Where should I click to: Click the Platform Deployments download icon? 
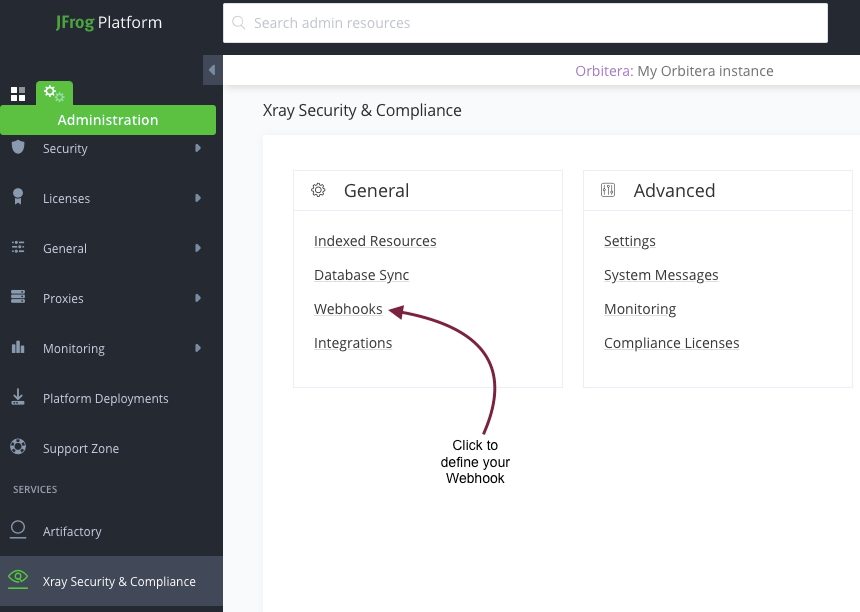(18, 398)
